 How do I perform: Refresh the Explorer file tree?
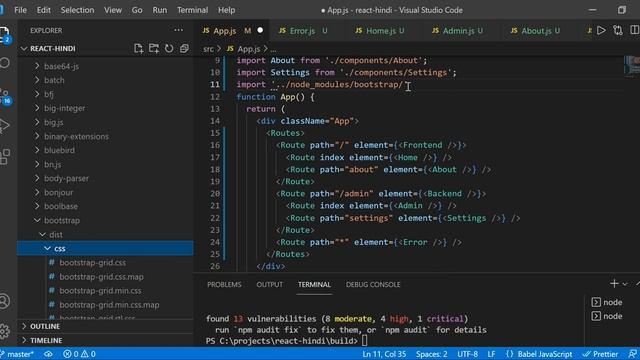[169, 49]
